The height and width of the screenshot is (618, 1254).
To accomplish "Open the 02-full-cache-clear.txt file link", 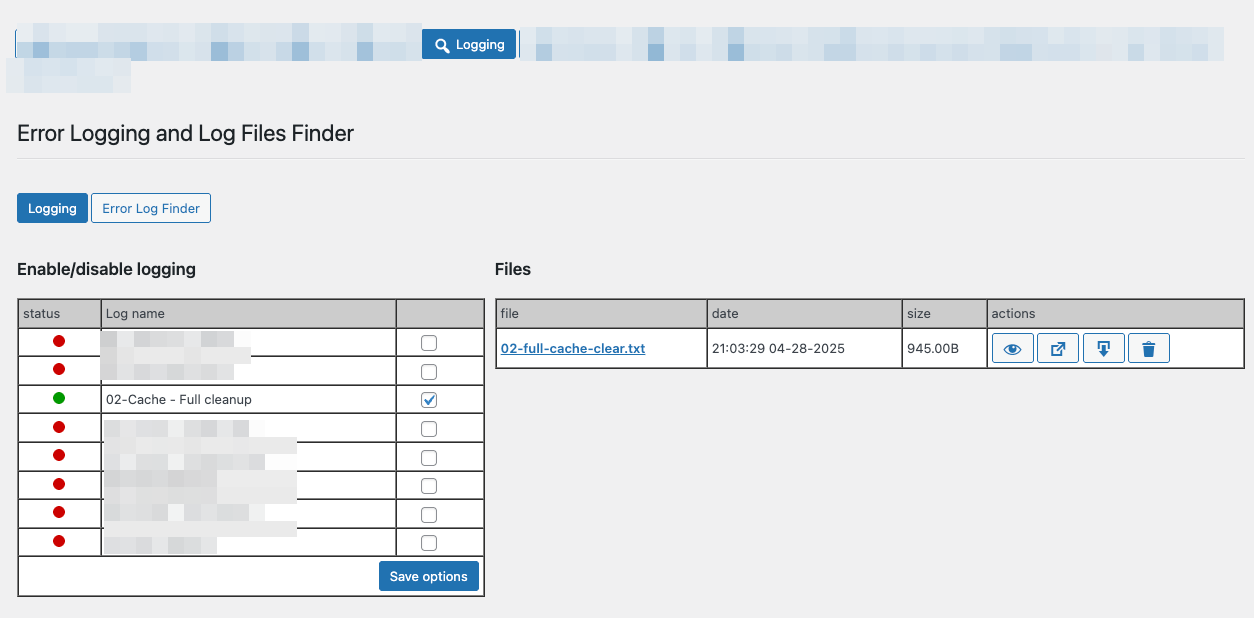I will (x=573, y=349).
